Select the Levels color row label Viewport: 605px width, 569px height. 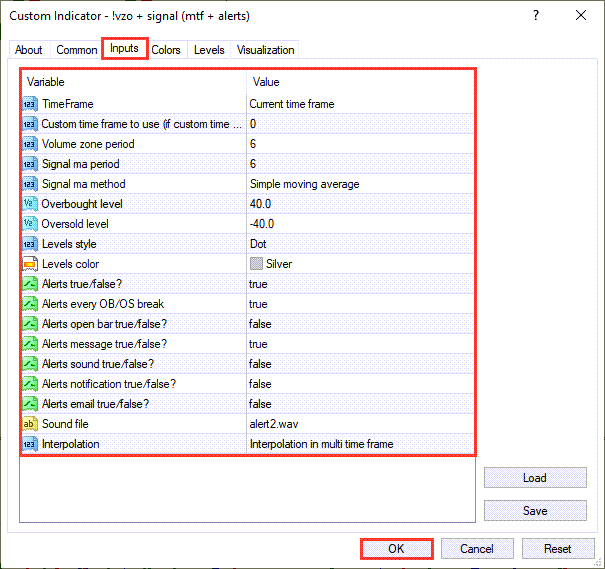(71, 264)
